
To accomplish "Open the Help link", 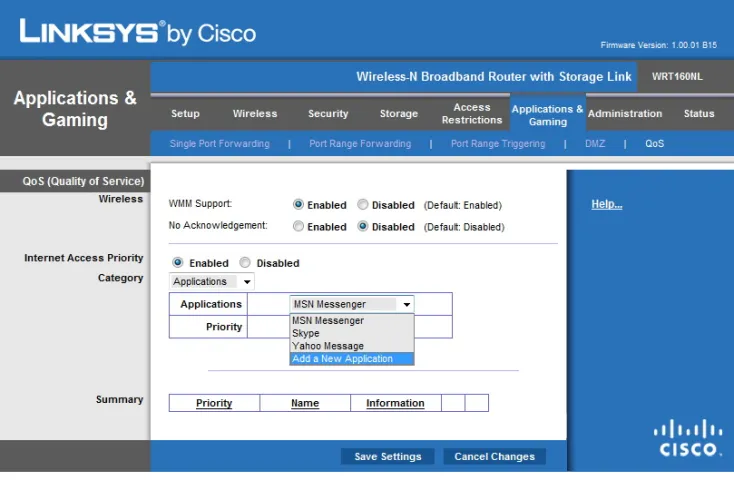I will click(606, 204).
